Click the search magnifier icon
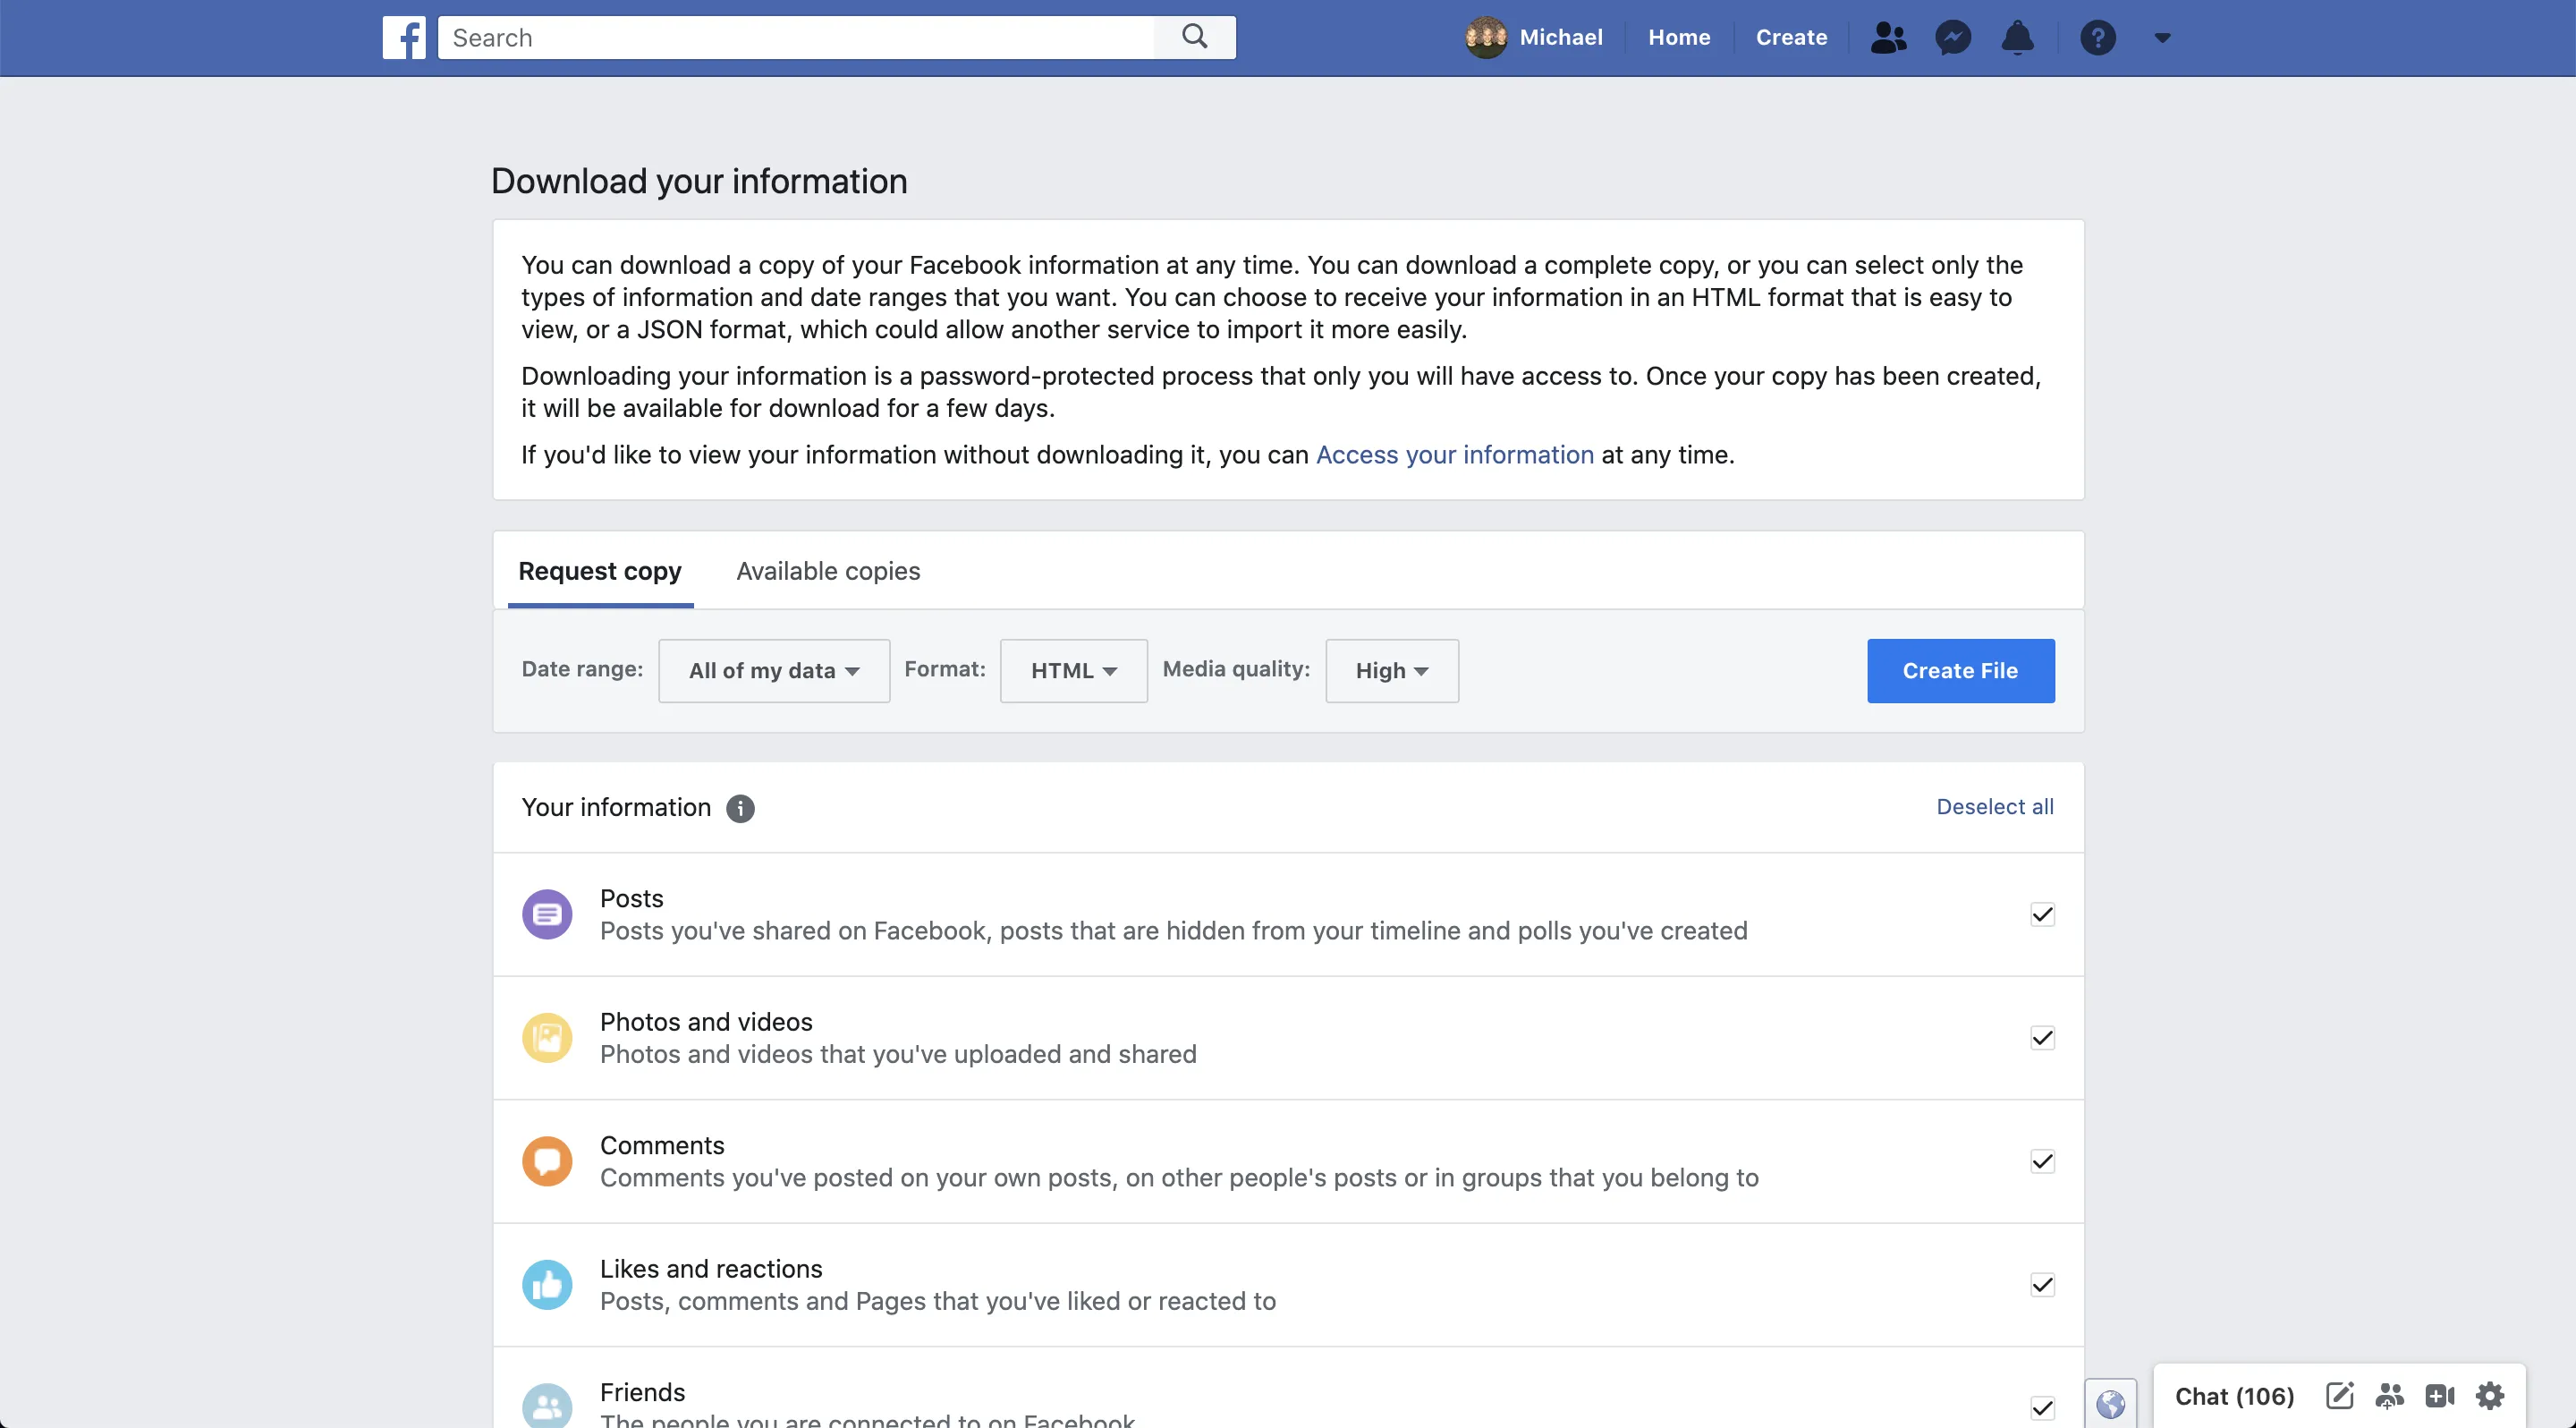 (x=1194, y=37)
